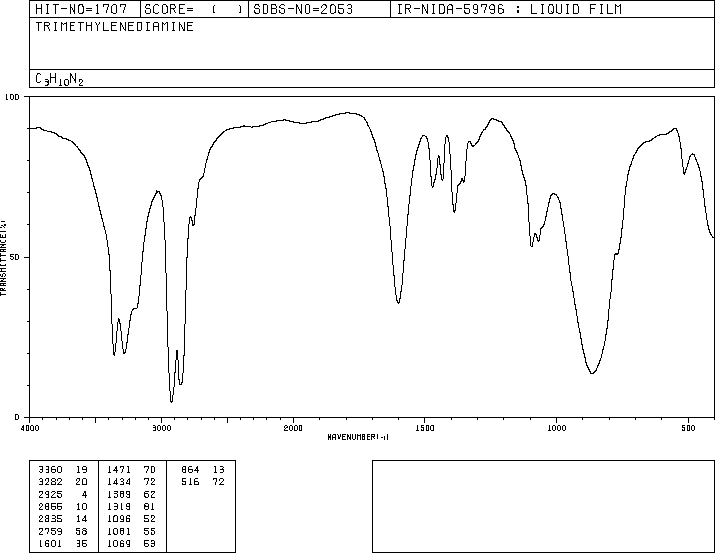
Task: Click the 2000 wavenumber axis label
Action: pyautogui.click(x=293, y=428)
